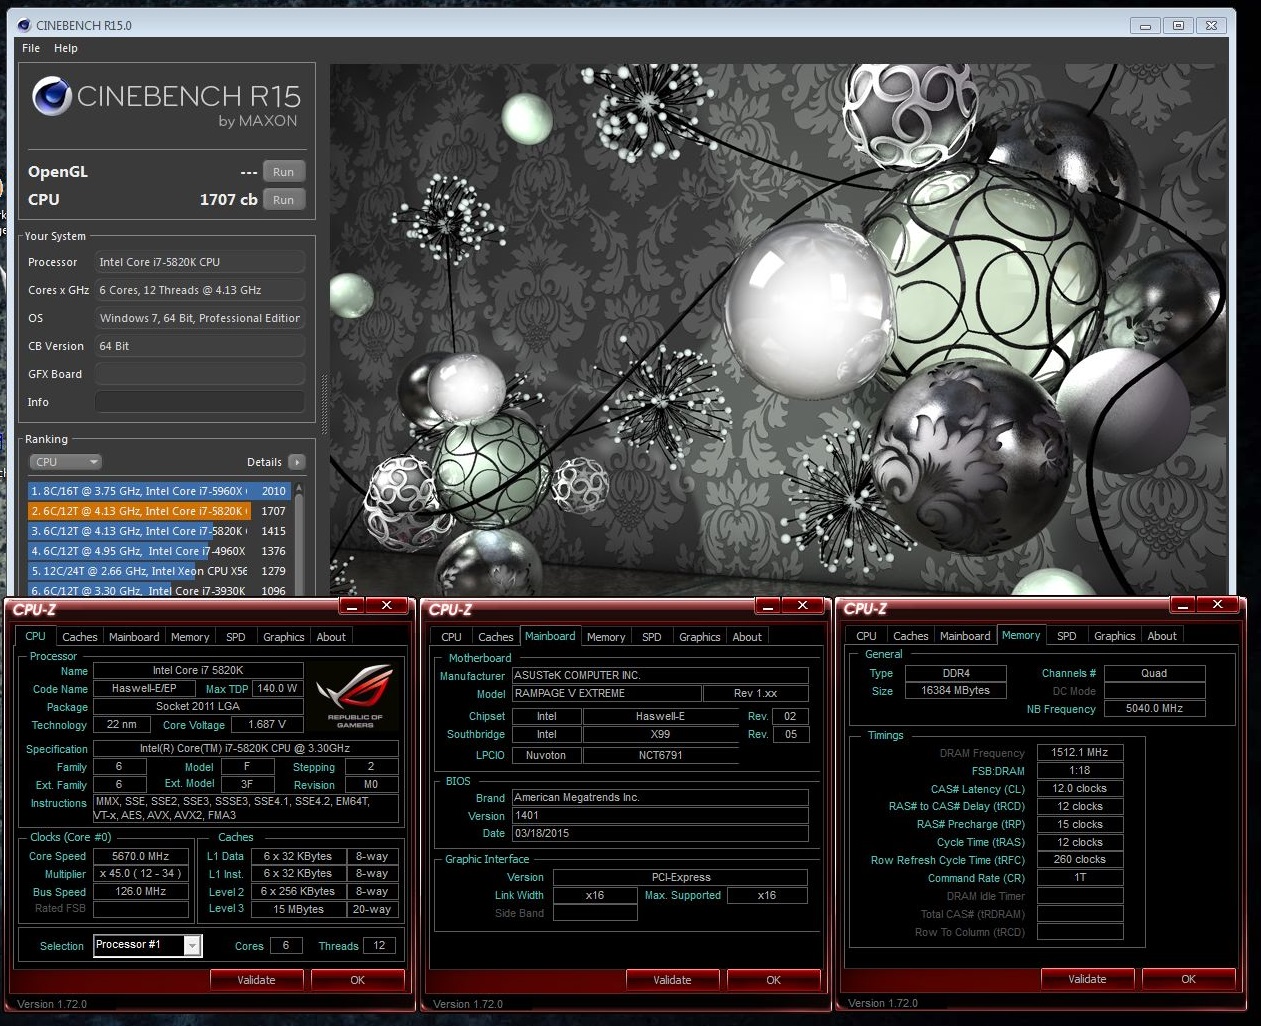The width and height of the screenshot is (1261, 1026).
Task: Select ranking entry 8C/16T i7-5960X
Action: click(x=159, y=491)
